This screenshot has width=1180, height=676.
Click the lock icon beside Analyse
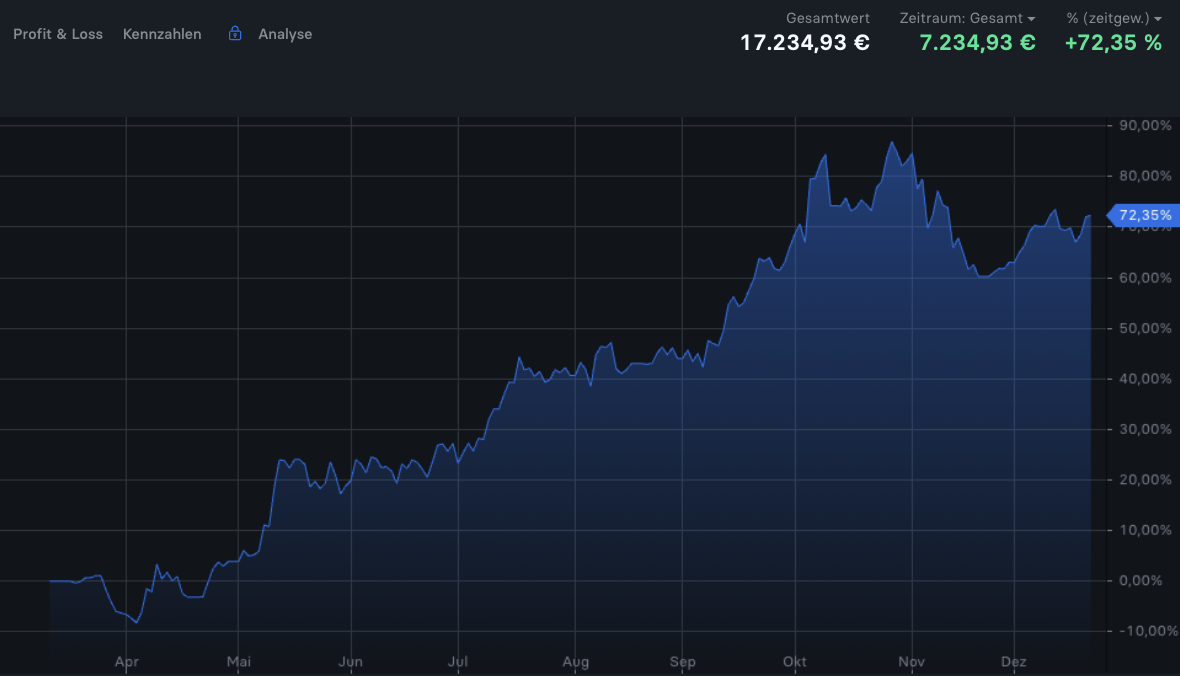point(235,34)
